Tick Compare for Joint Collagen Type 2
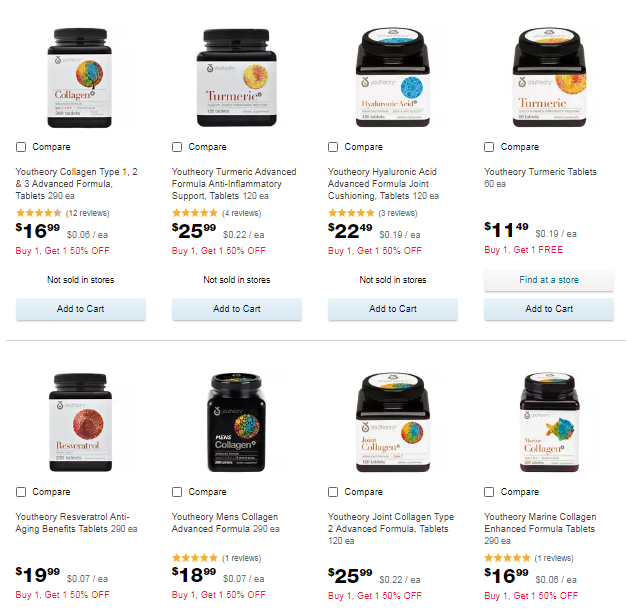 tap(333, 492)
